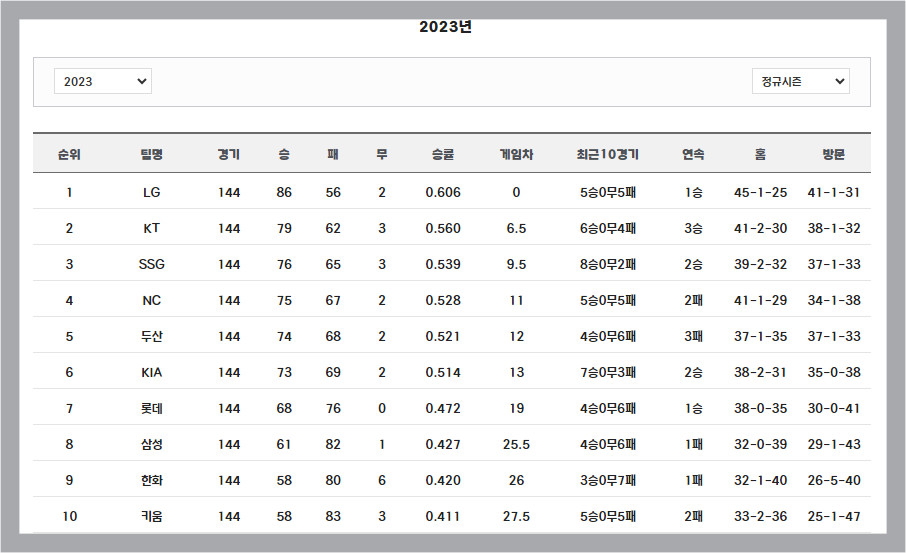This screenshot has width=906, height=553.
Task: Click 한화's recent form 3승0무7패
Action: (608, 480)
